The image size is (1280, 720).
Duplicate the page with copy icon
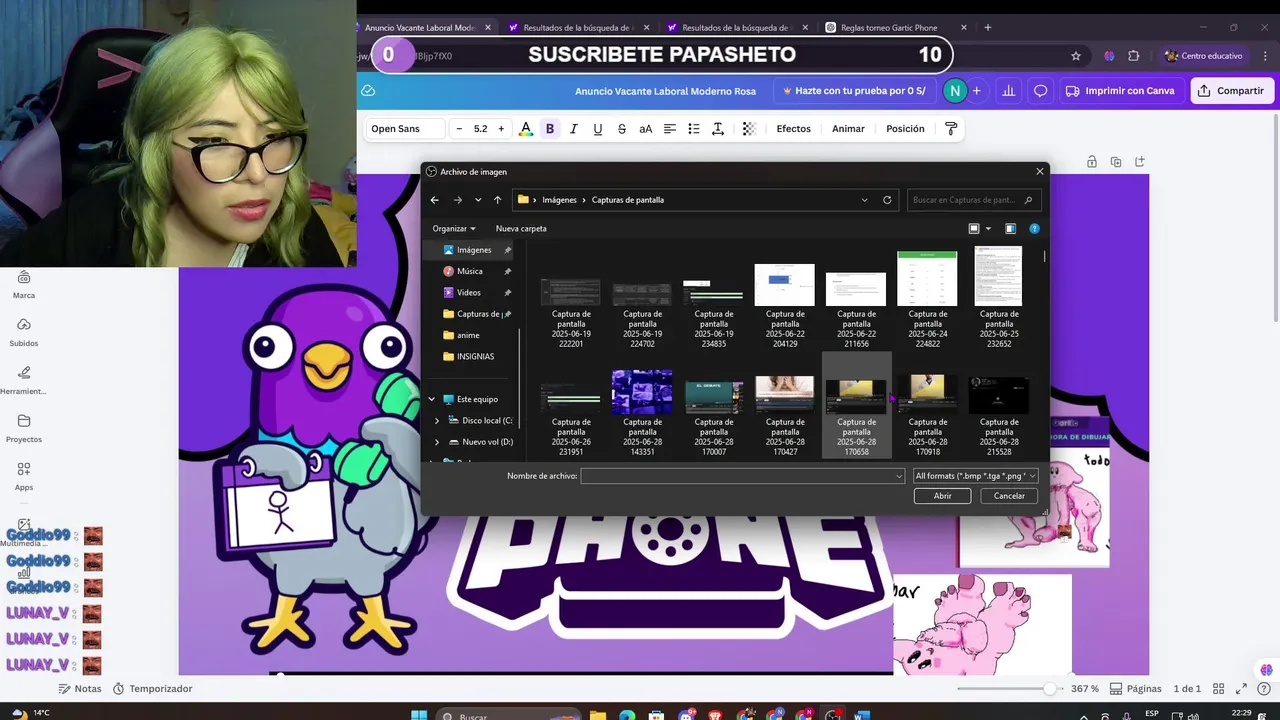[x=1116, y=161]
